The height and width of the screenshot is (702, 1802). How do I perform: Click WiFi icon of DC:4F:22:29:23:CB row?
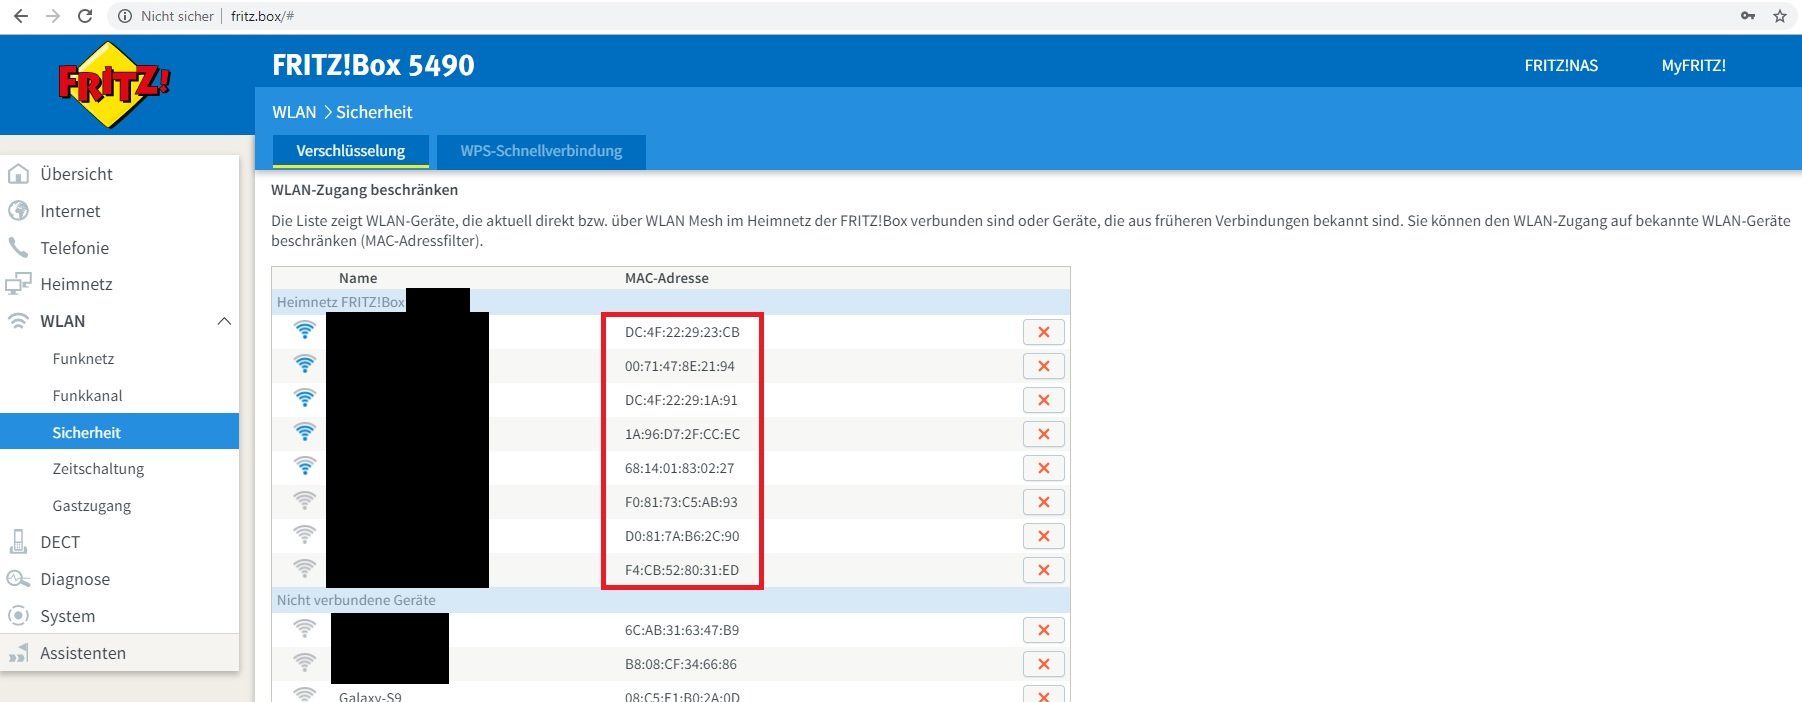tap(305, 330)
